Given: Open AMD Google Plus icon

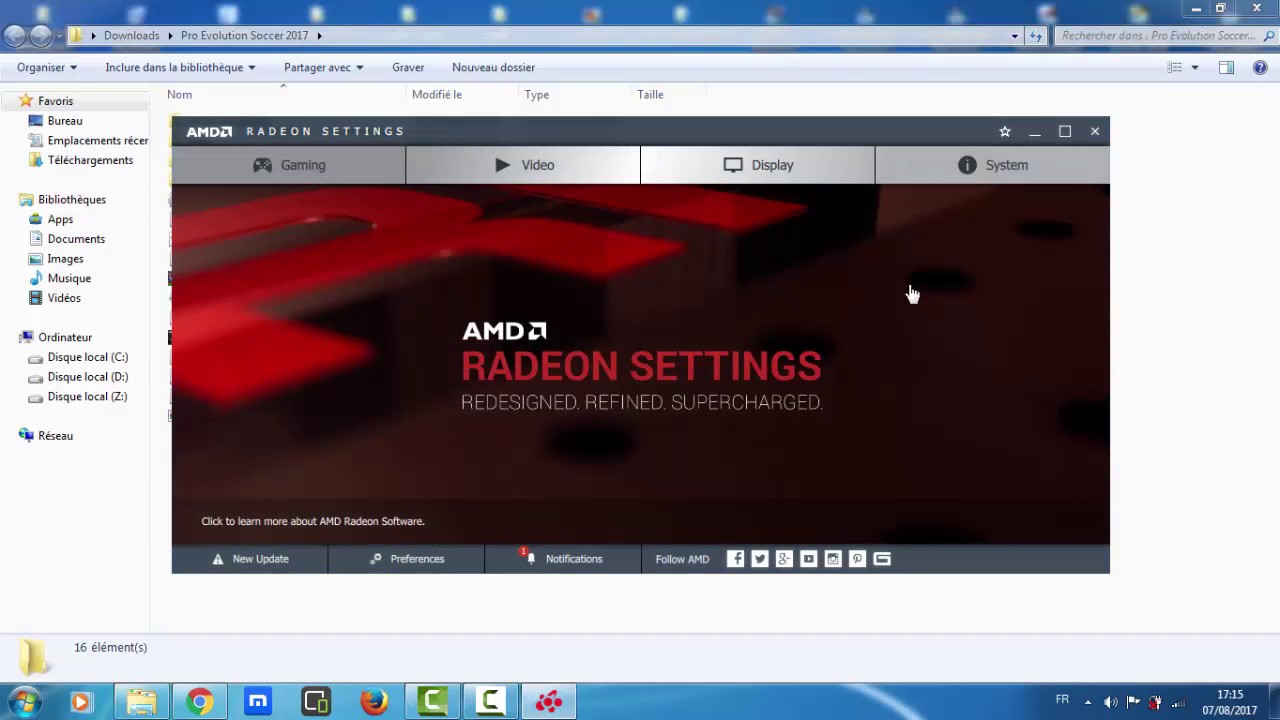Looking at the screenshot, I should [x=784, y=559].
